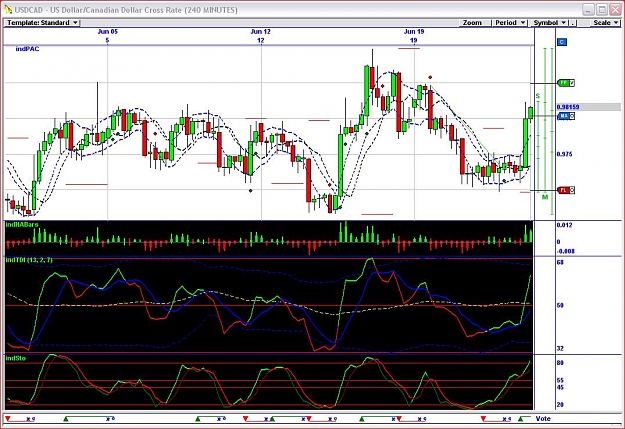The width and height of the screenshot is (625, 429).
Task: Click the green M marker below the gauge
Action: pos(545,197)
